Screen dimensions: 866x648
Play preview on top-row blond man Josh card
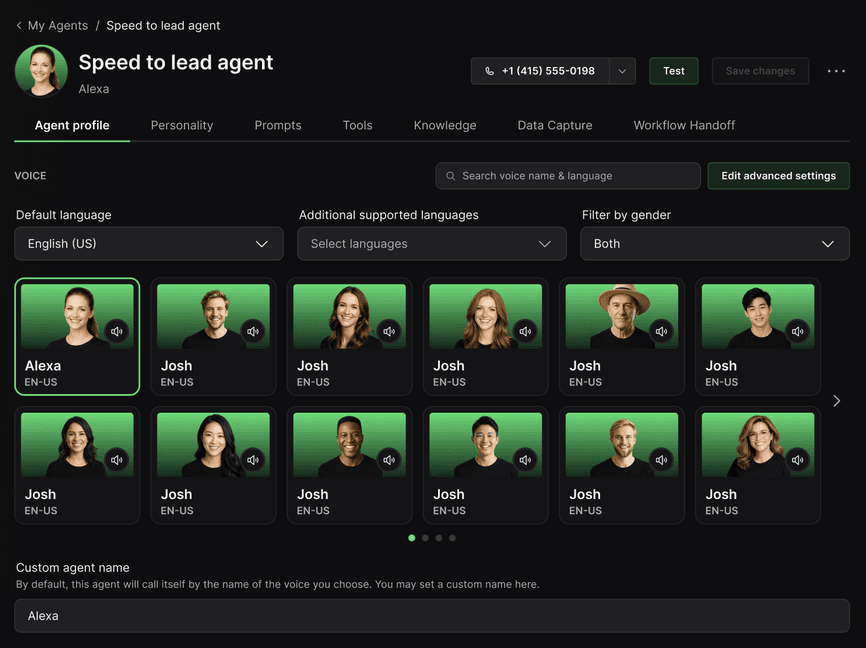[253, 331]
